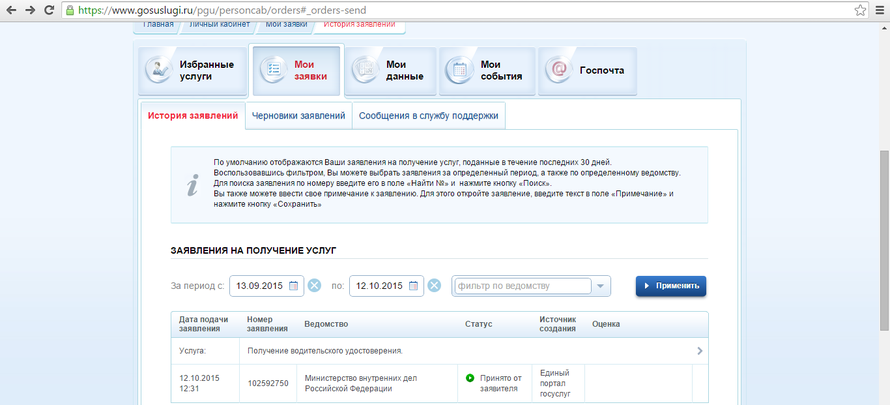Open the Chrome menu icon
Image resolution: width=890 pixels, height=405 pixels.
click(x=878, y=9)
